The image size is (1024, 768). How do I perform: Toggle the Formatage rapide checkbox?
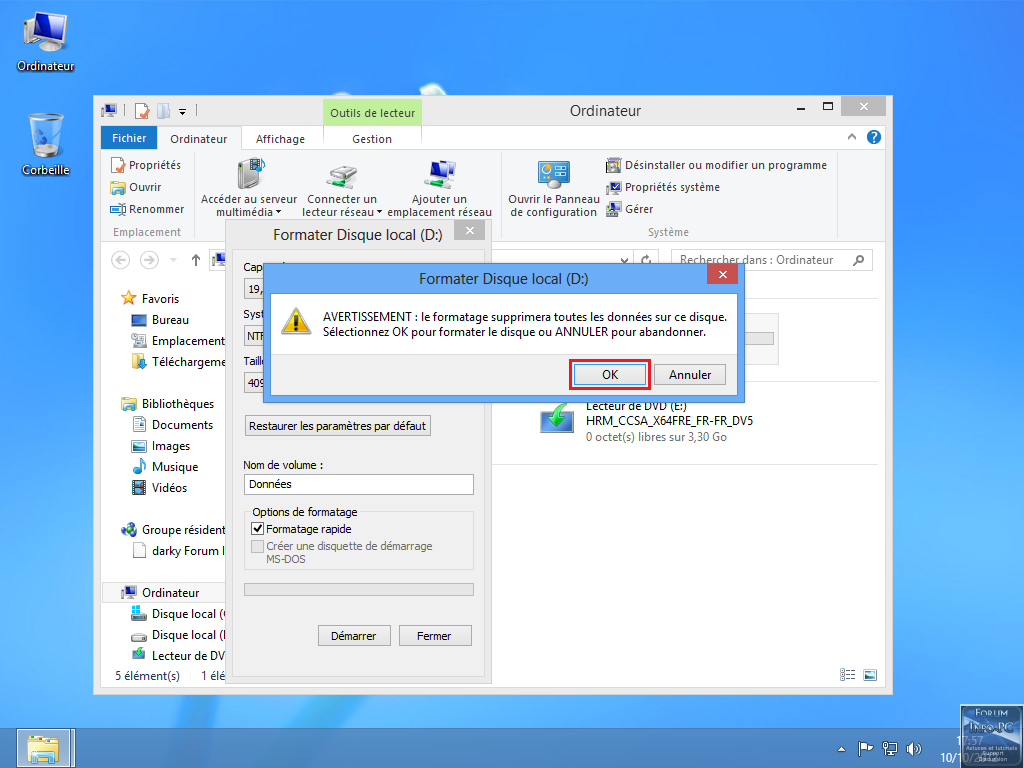[x=257, y=529]
